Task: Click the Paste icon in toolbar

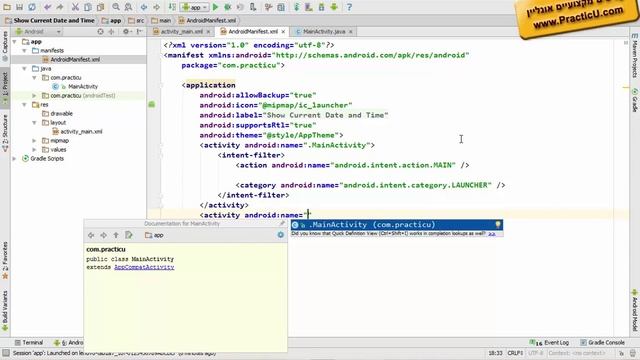Action: (x=100, y=7)
